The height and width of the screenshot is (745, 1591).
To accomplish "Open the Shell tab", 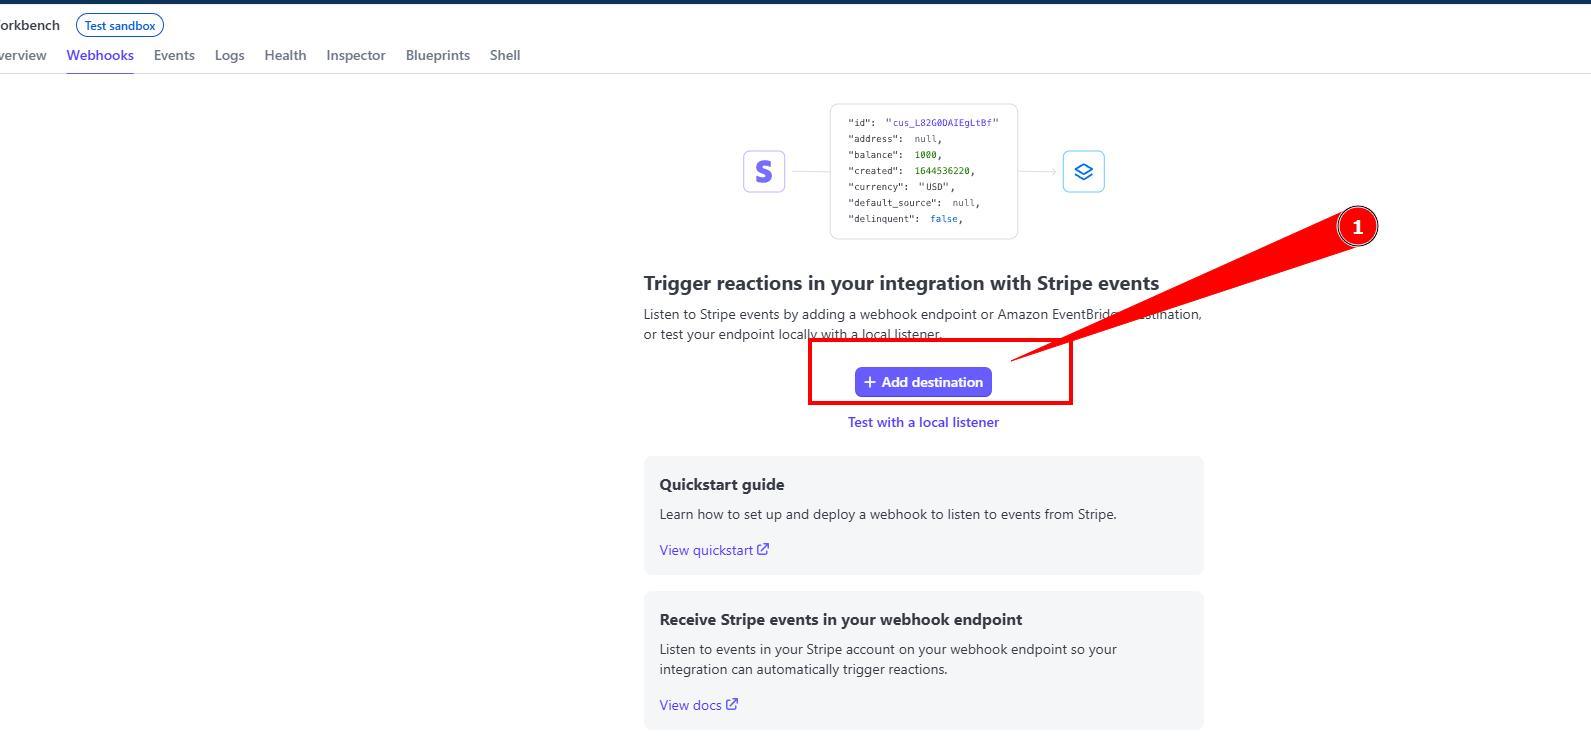I will coord(504,55).
